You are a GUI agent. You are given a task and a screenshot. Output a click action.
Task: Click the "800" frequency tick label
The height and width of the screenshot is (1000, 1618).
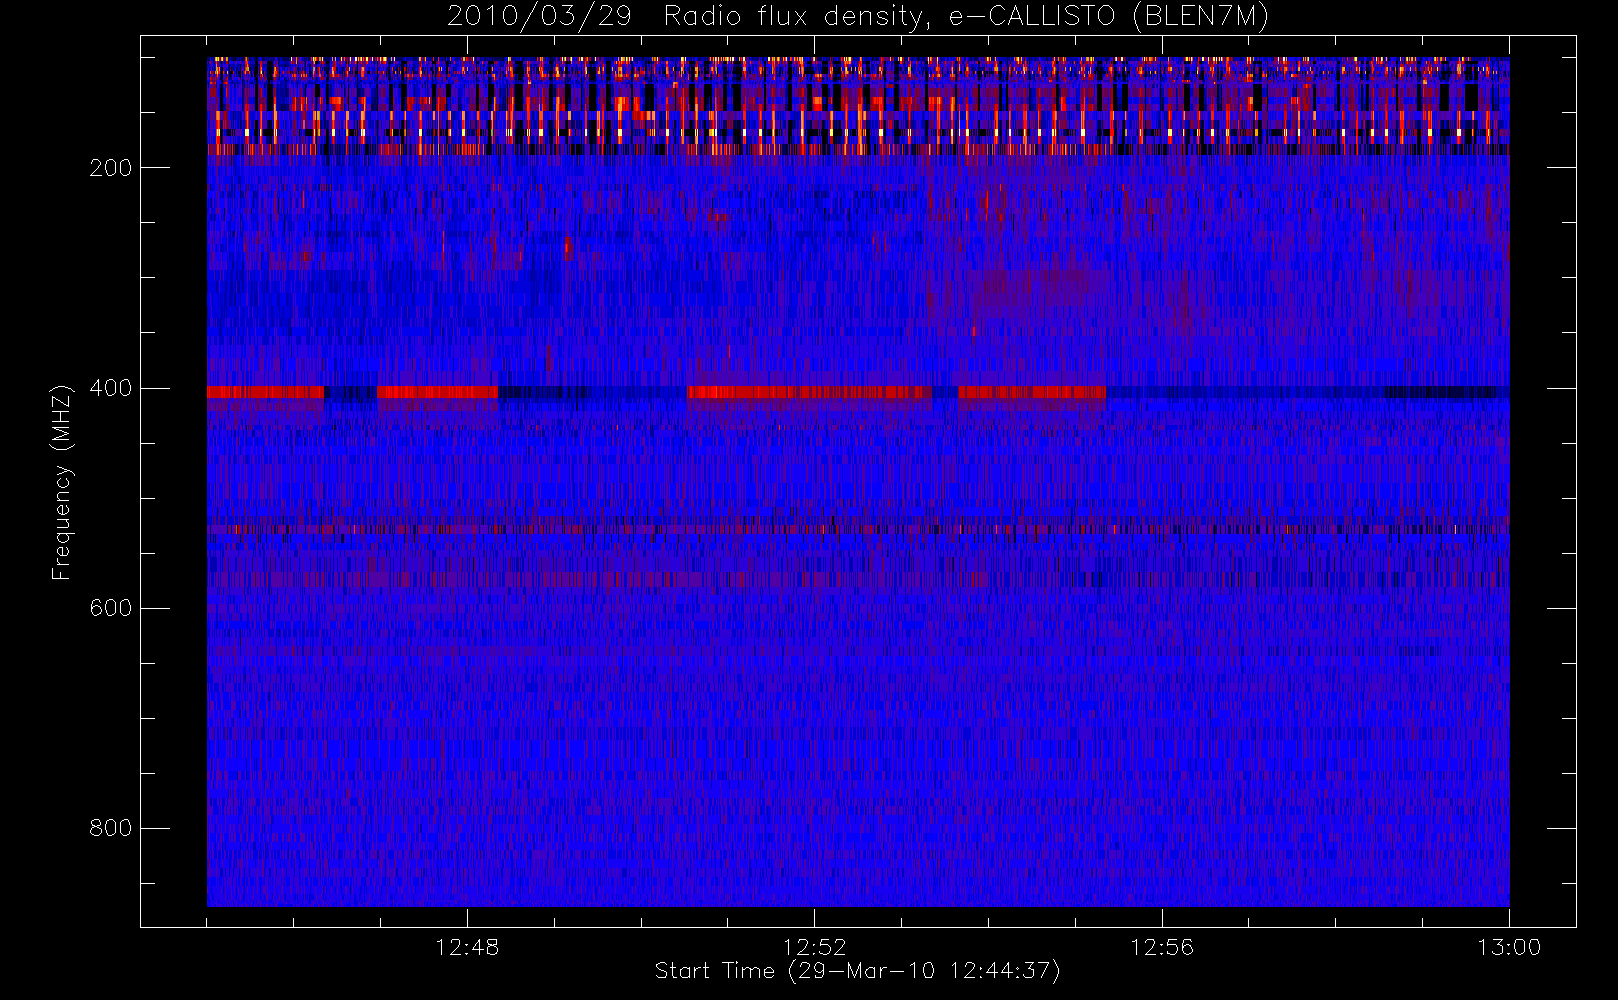tap(110, 828)
